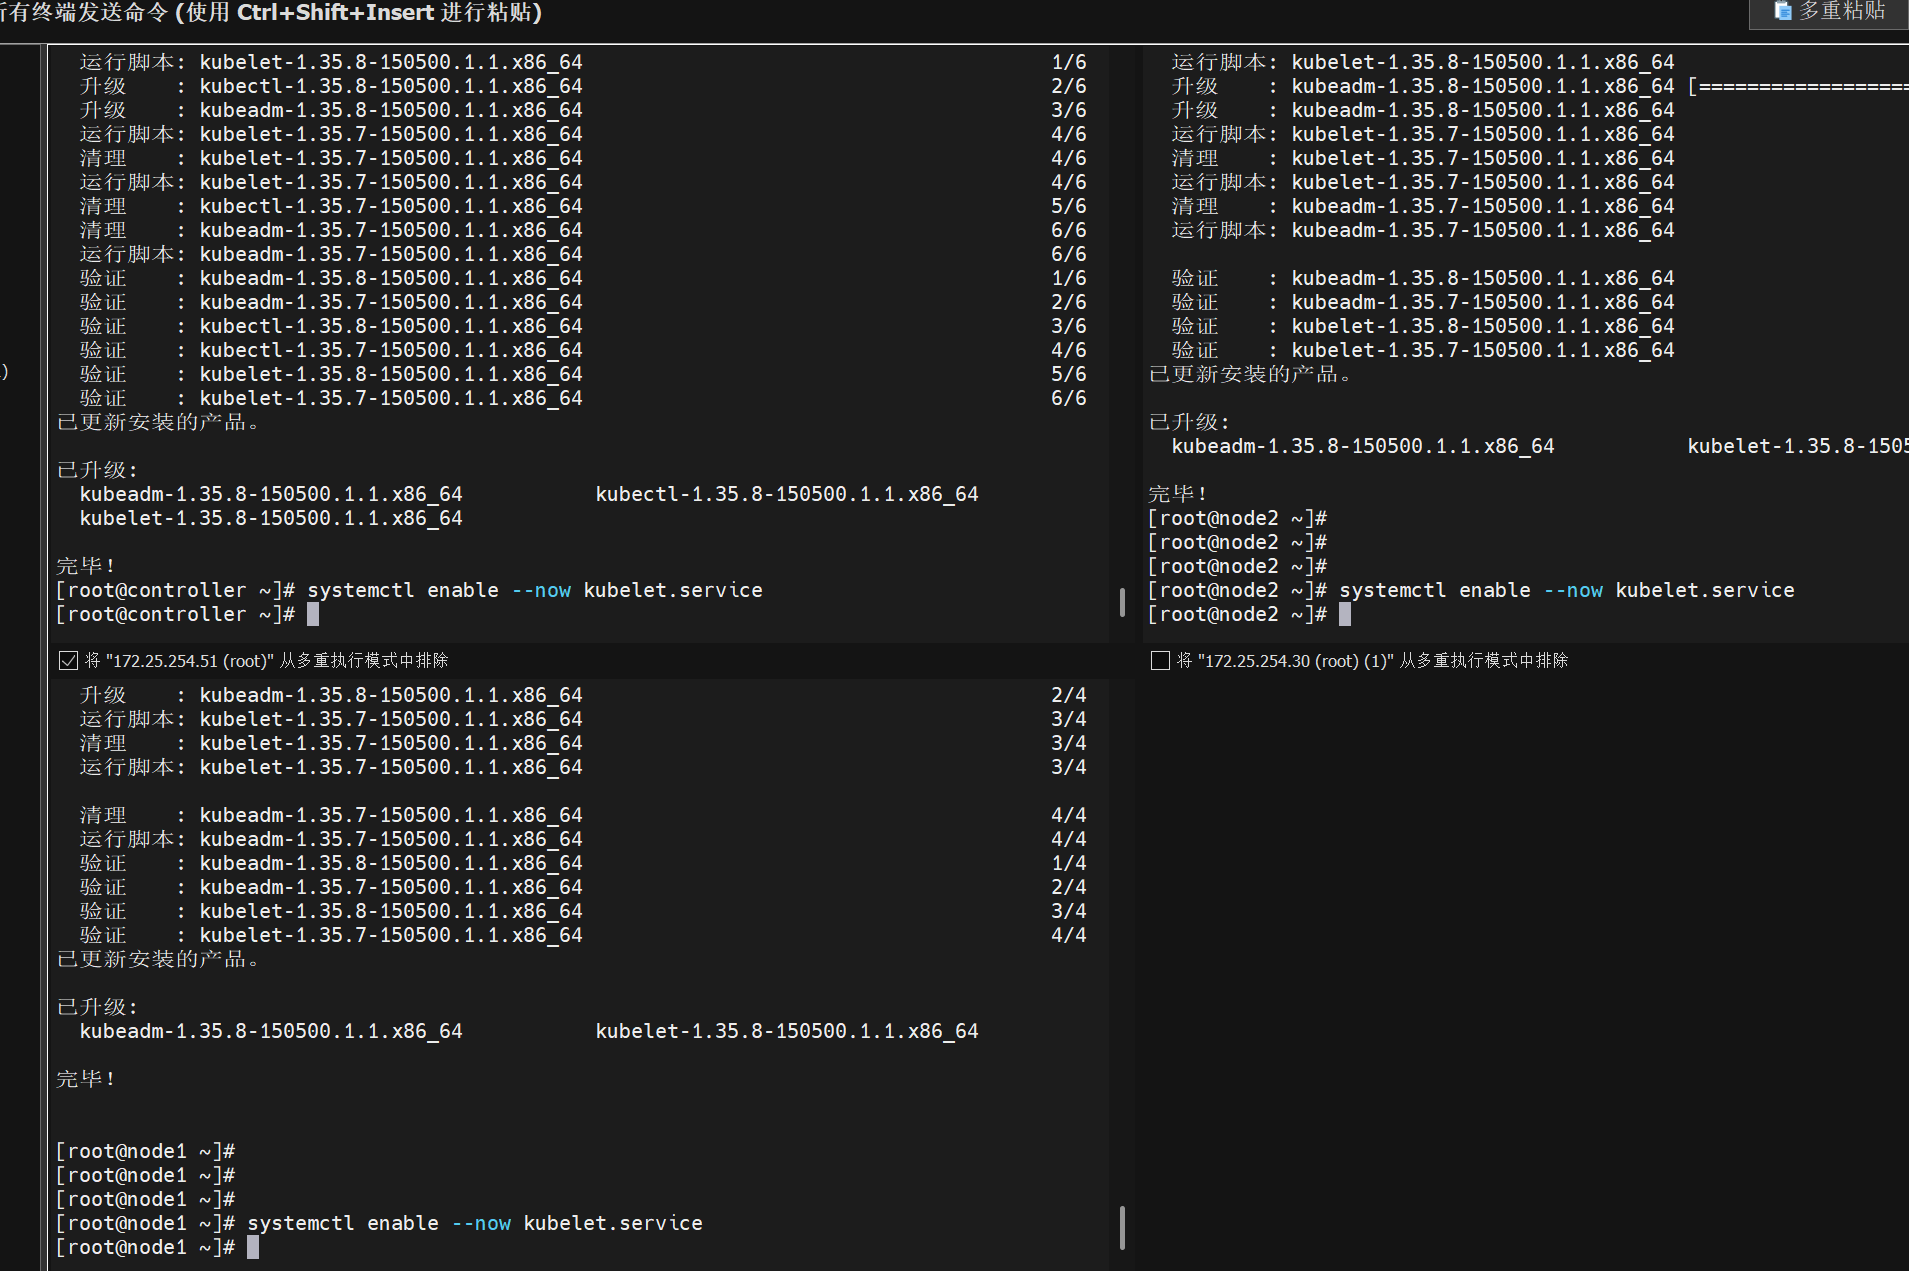The height and width of the screenshot is (1271, 1909).
Task: Click 已更新安装的产品。 in node2 terminal
Action: click(x=1250, y=374)
